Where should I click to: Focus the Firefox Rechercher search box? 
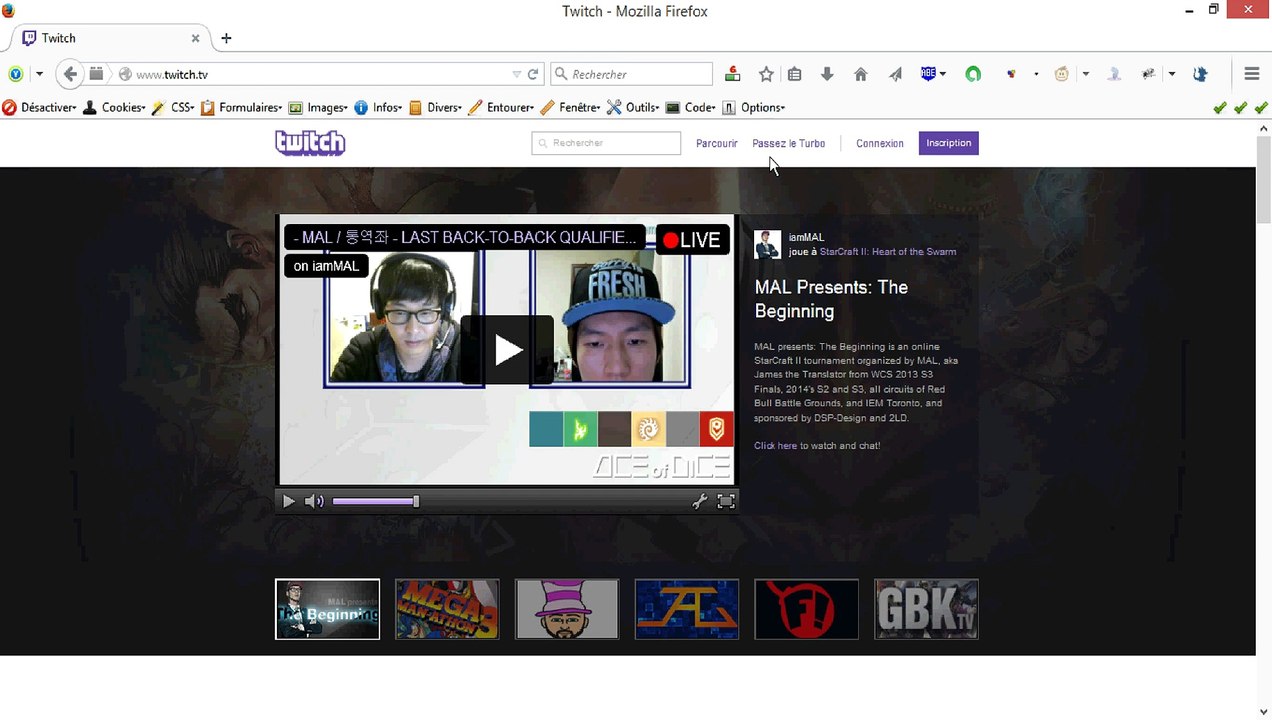click(632, 74)
